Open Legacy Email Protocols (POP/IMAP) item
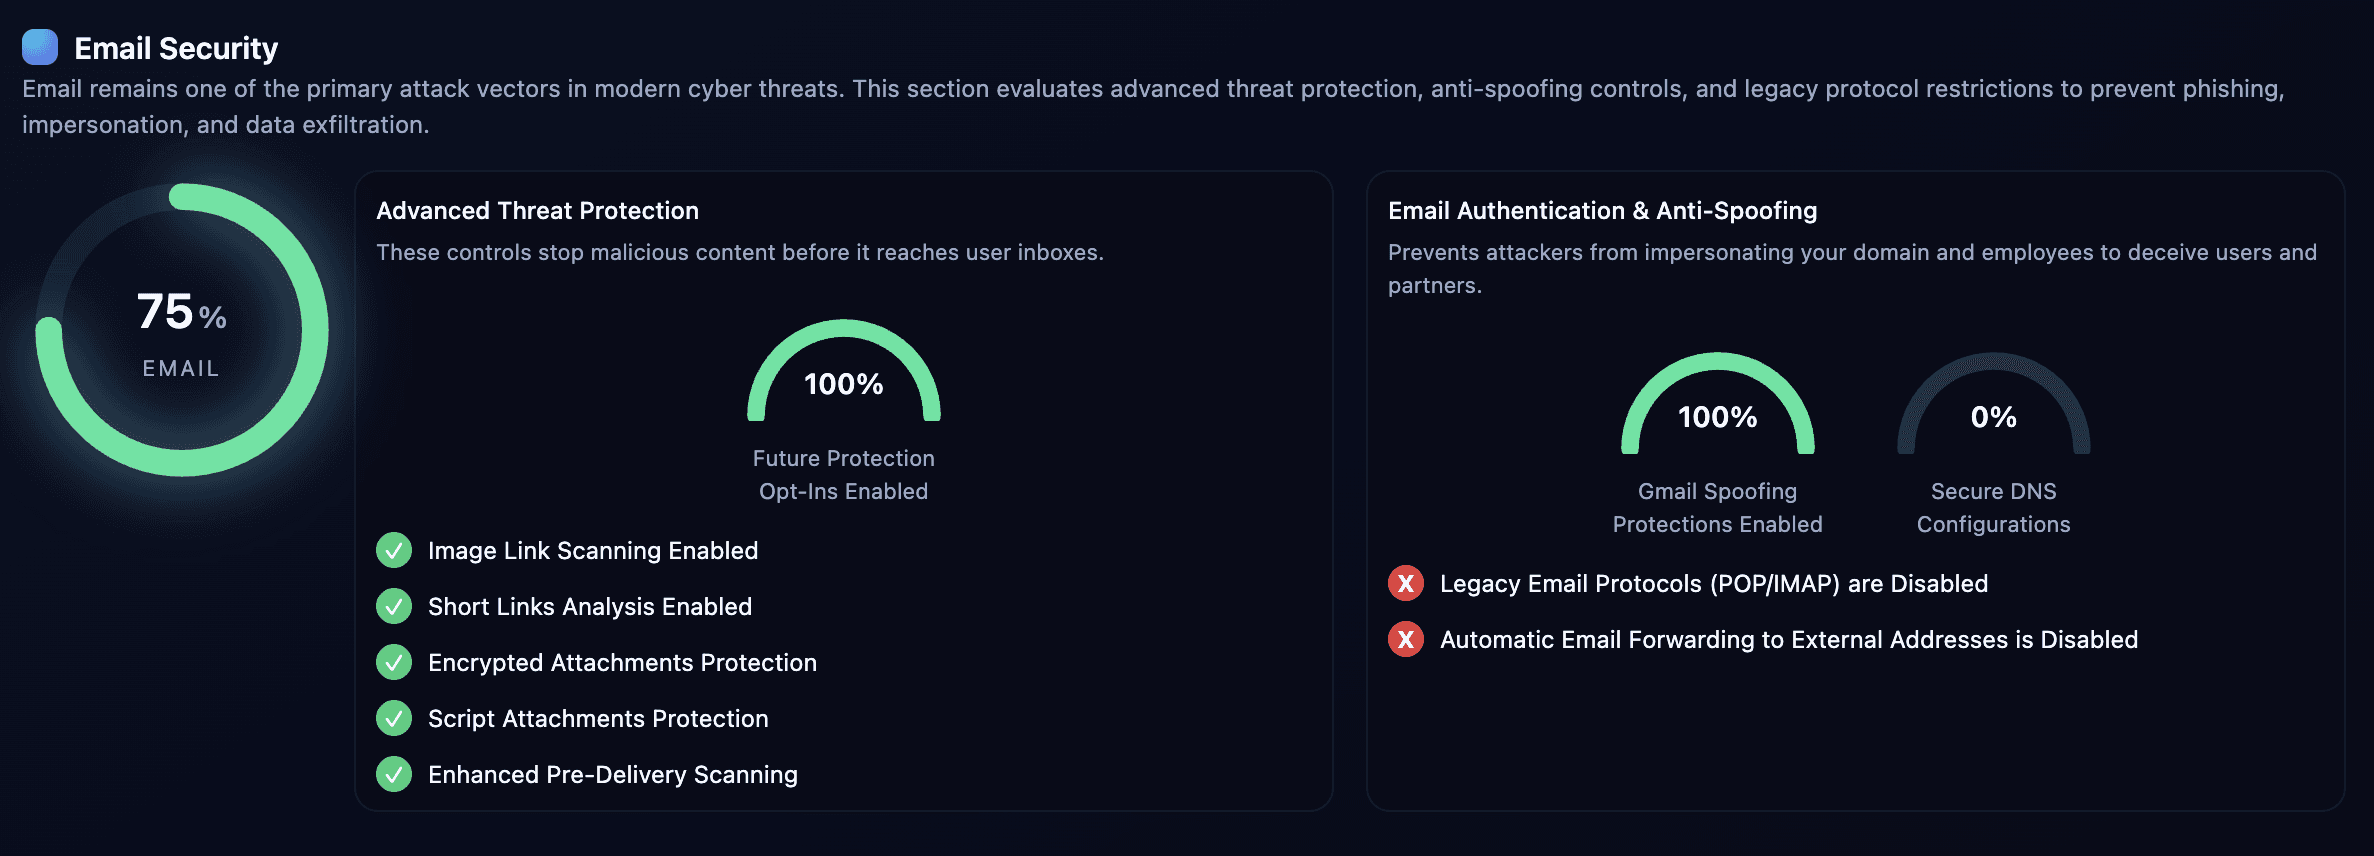 [1713, 584]
